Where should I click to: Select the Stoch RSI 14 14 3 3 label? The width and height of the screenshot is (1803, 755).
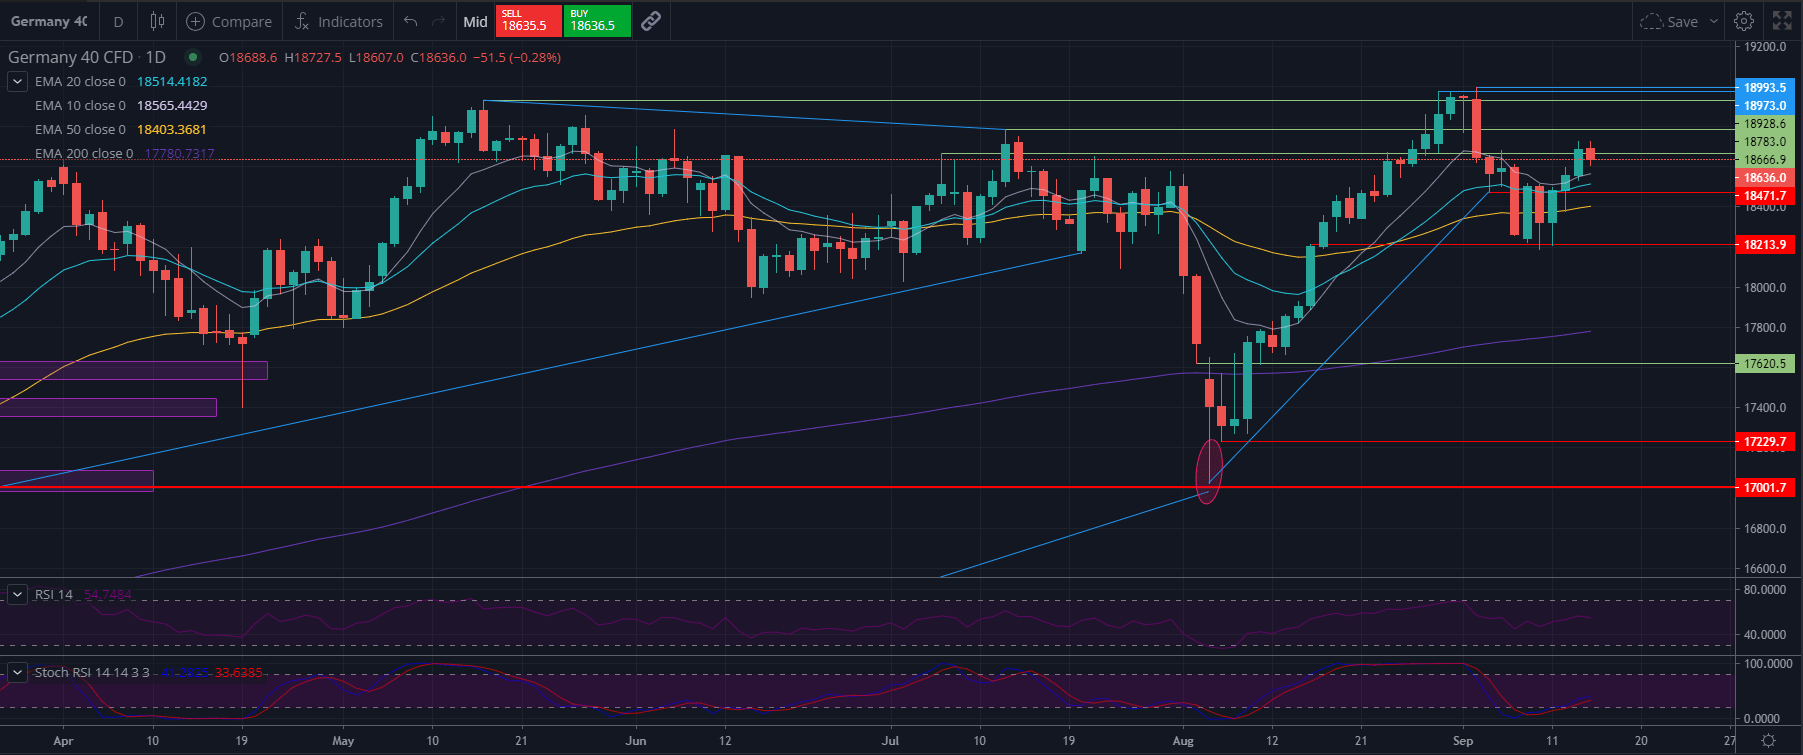click(x=92, y=672)
